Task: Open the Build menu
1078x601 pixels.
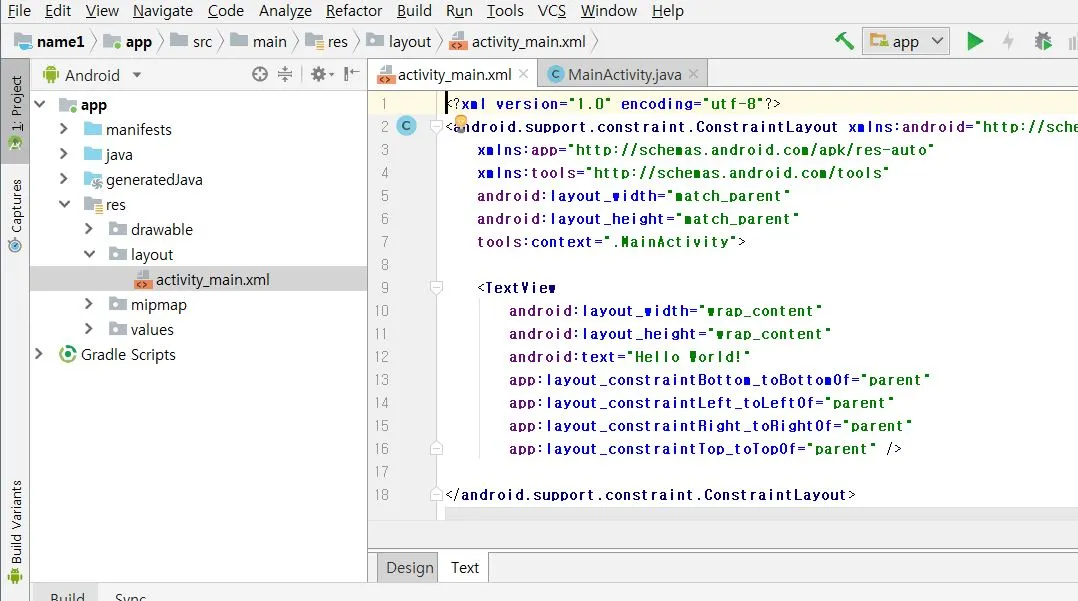Action: point(415,11)
